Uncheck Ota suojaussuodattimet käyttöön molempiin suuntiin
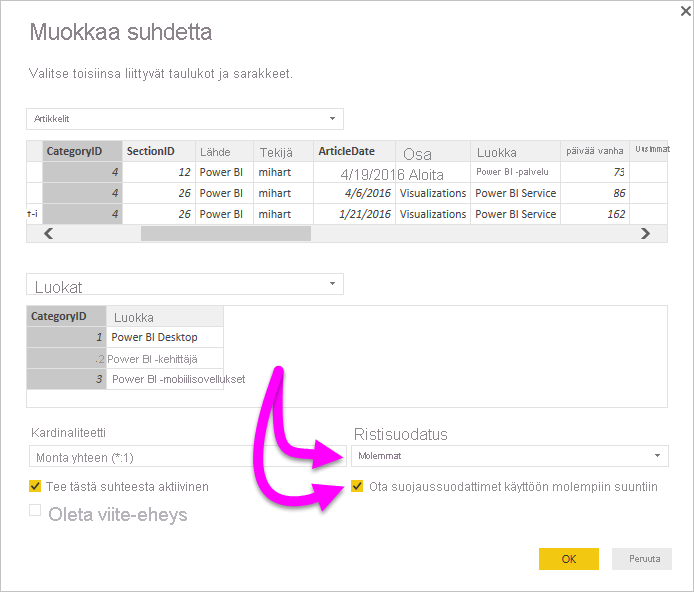Screen dimensions: 694x592 pos(357,486)
